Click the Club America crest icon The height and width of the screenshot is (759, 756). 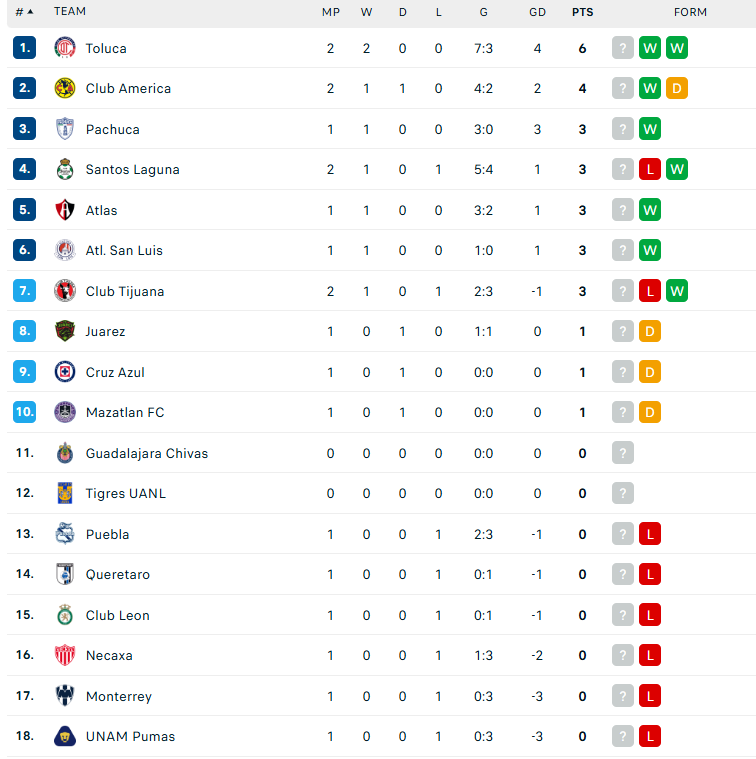pyautogui.click(x=65, y=88)
